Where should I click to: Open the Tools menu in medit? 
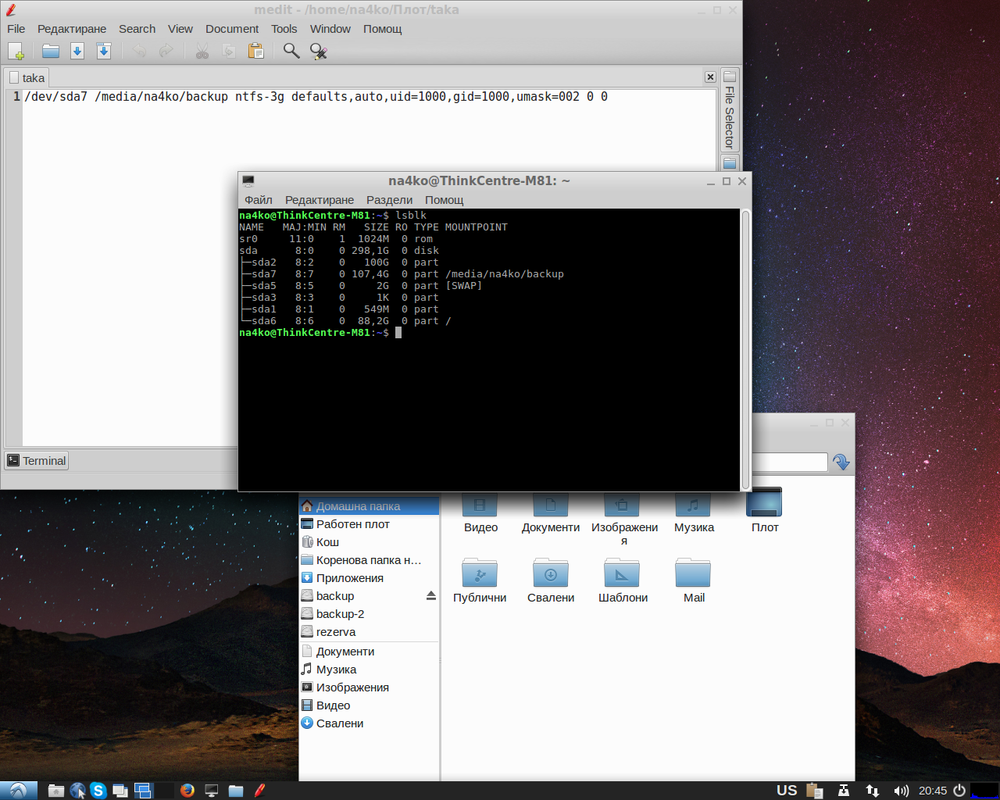[x=284, y=29]
